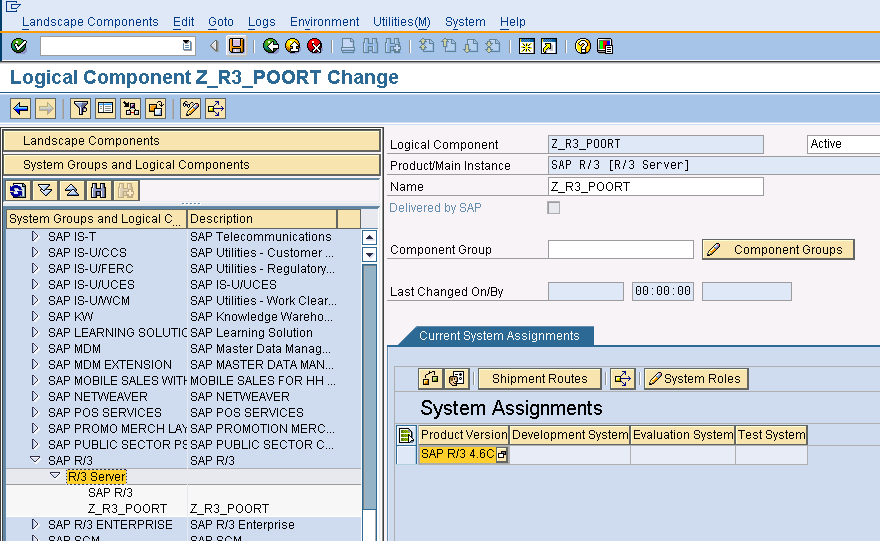
Task: Click the Collapse subtree icon above the tree
Action: (72, 190)
